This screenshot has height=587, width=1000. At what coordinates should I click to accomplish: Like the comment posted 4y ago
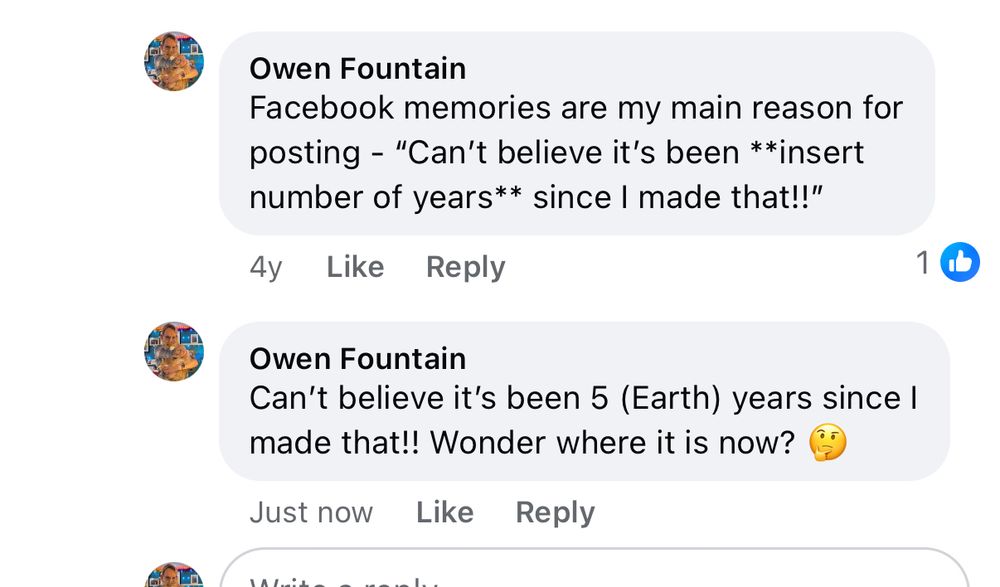[355, 267]
